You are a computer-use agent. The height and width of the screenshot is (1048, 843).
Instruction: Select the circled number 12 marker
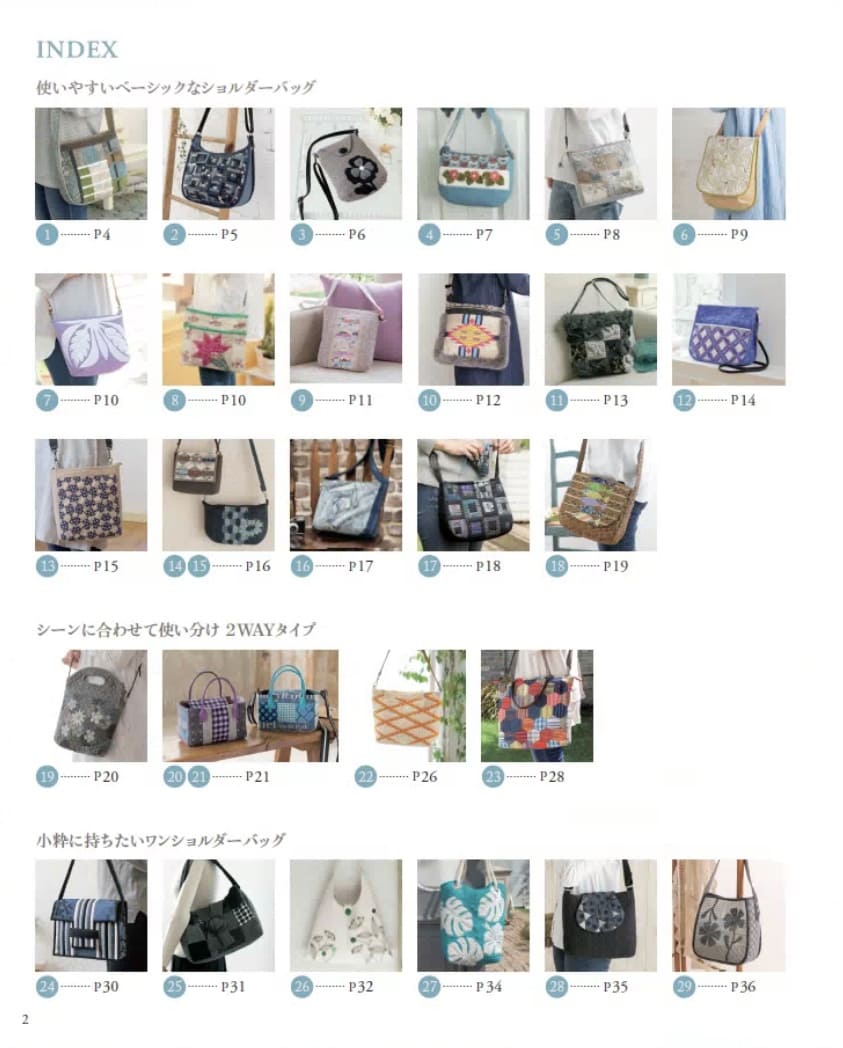point(684,400)
